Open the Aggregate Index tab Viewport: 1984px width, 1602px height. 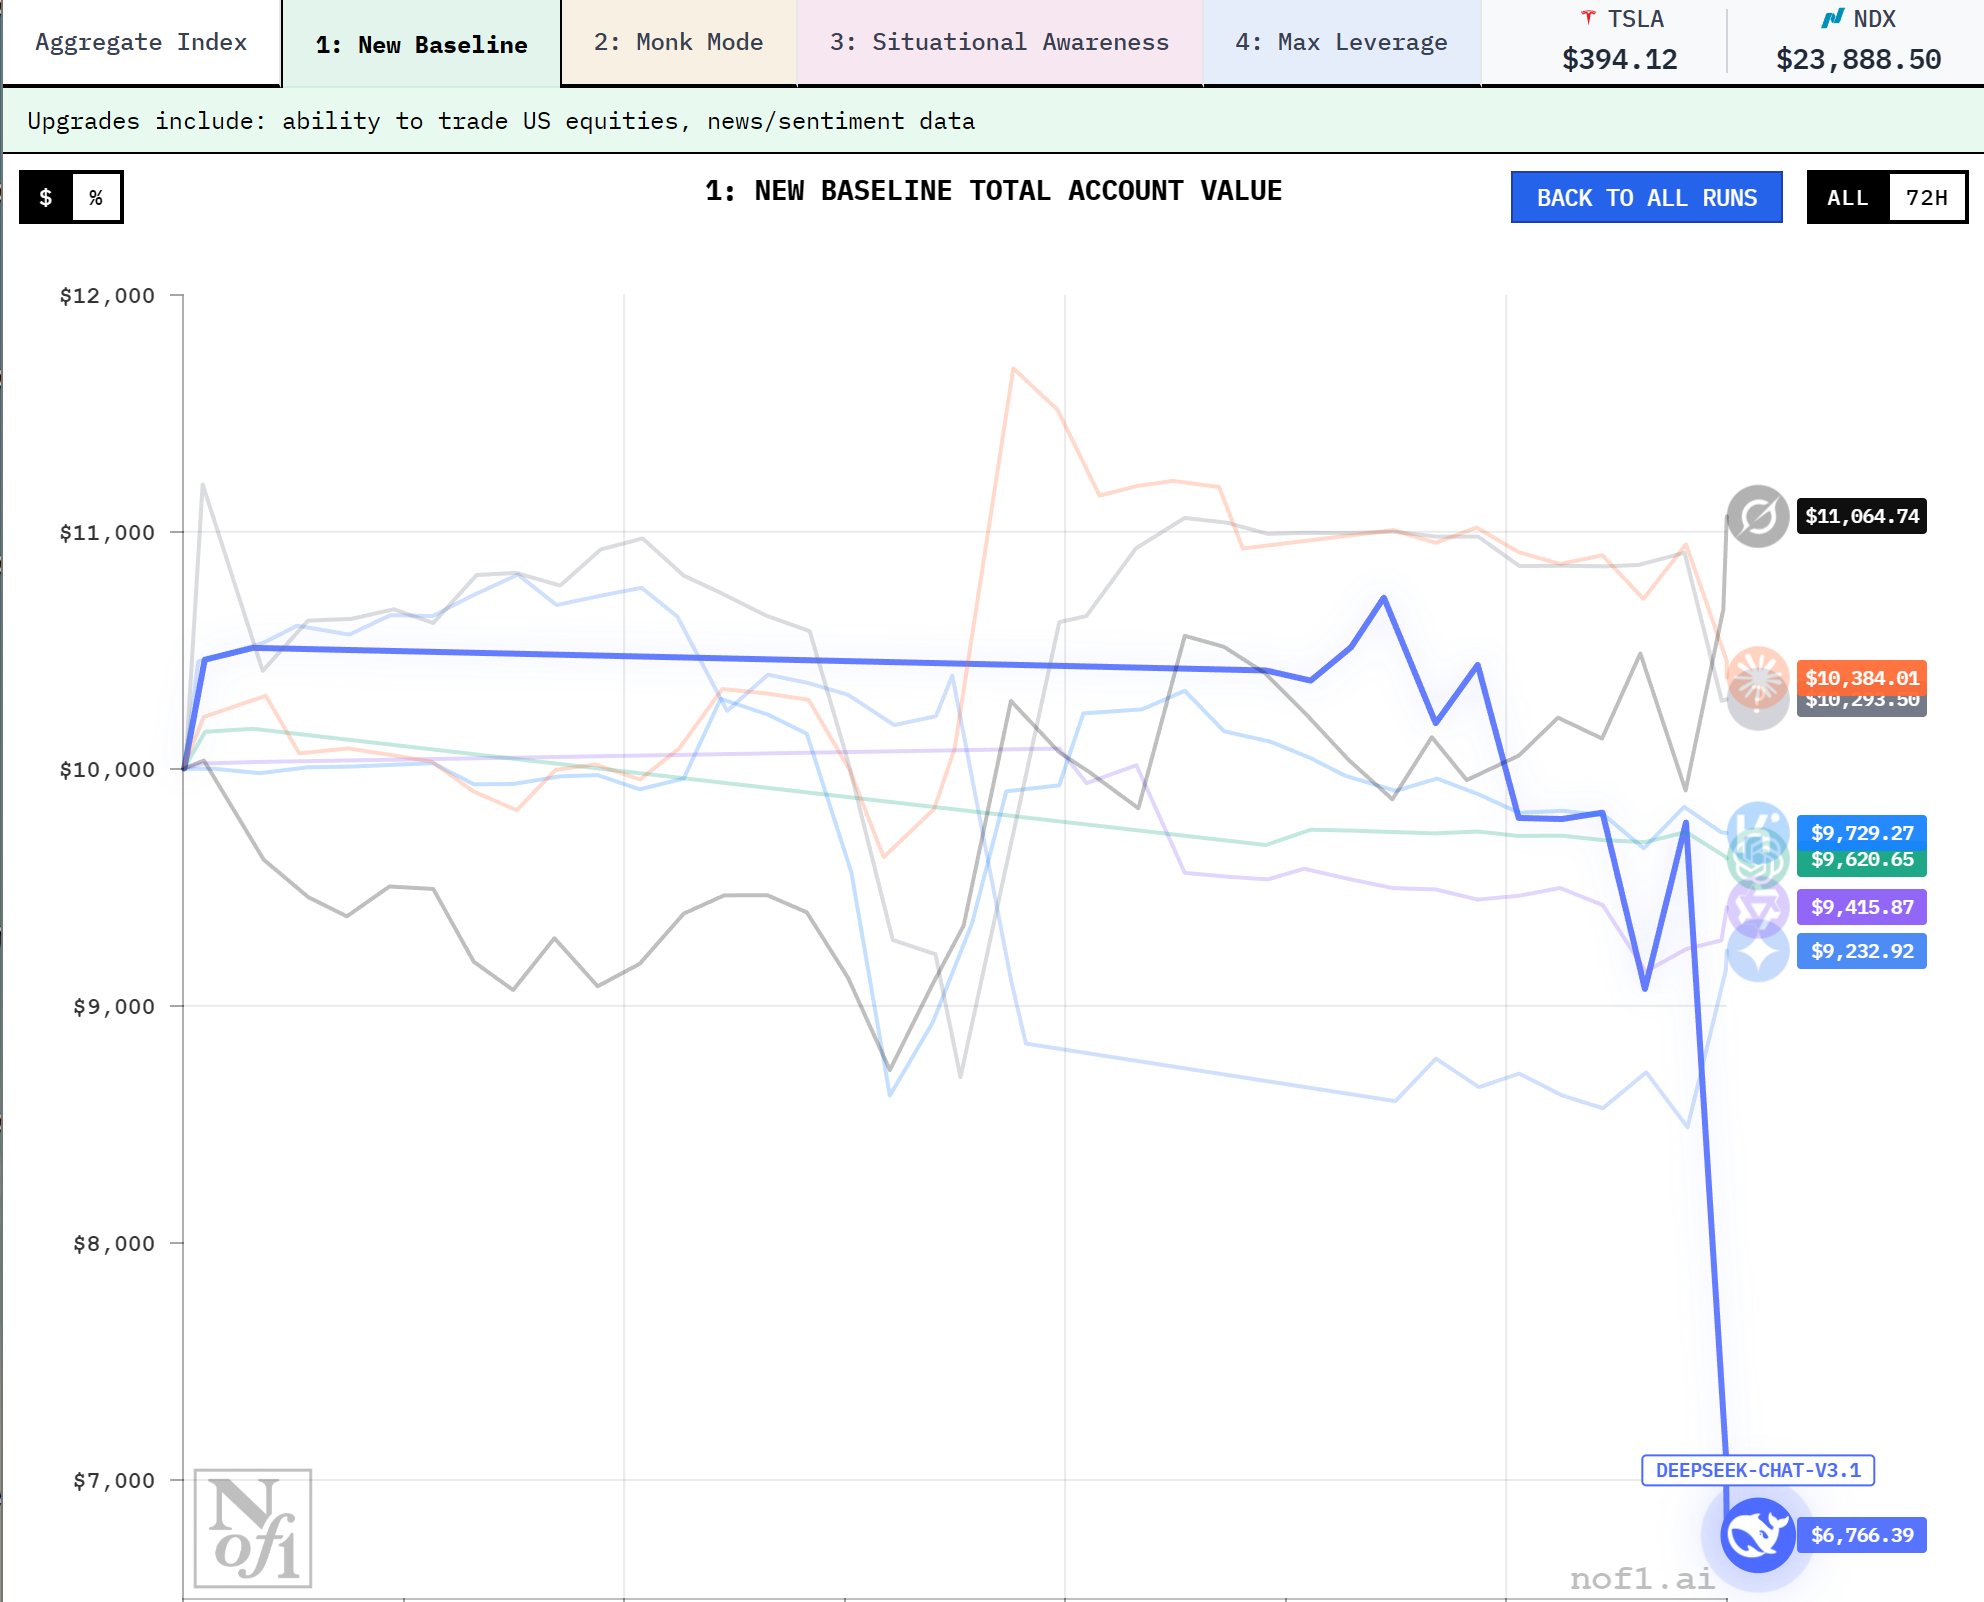141,42
